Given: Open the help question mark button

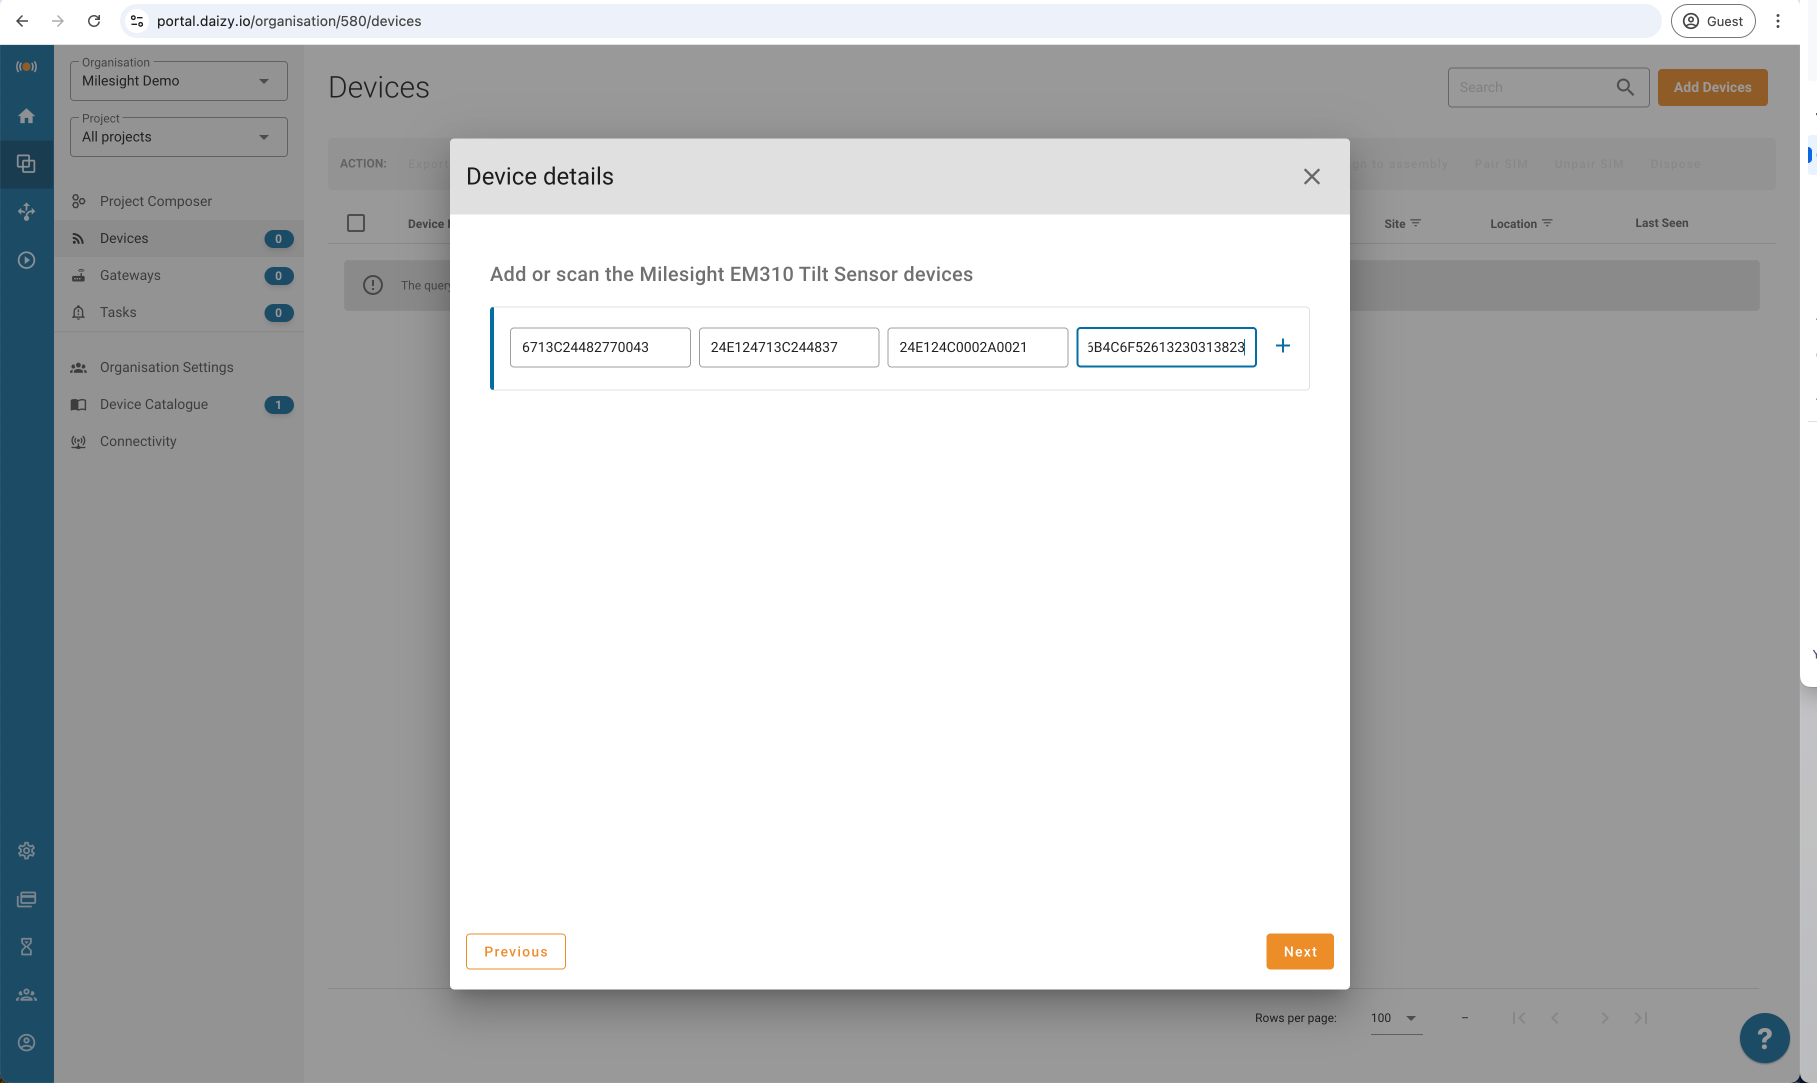Looking at the screenshot, I should coord(1765,1038).
